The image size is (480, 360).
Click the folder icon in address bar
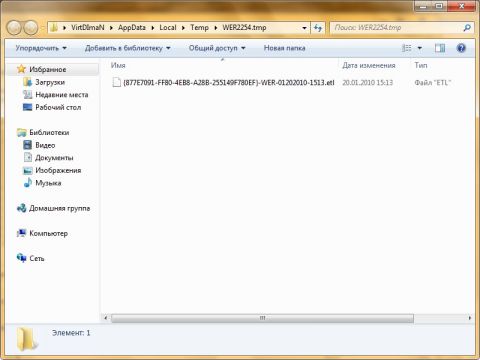coord(54,28)
